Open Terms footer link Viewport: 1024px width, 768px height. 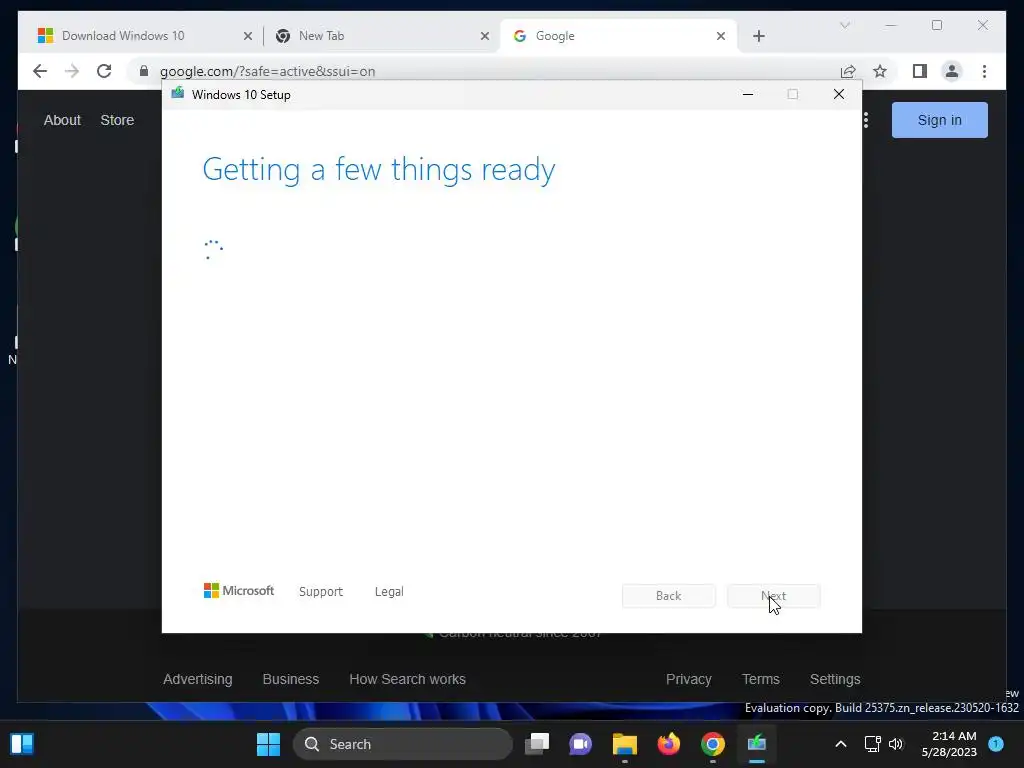[x=760, y=679]
